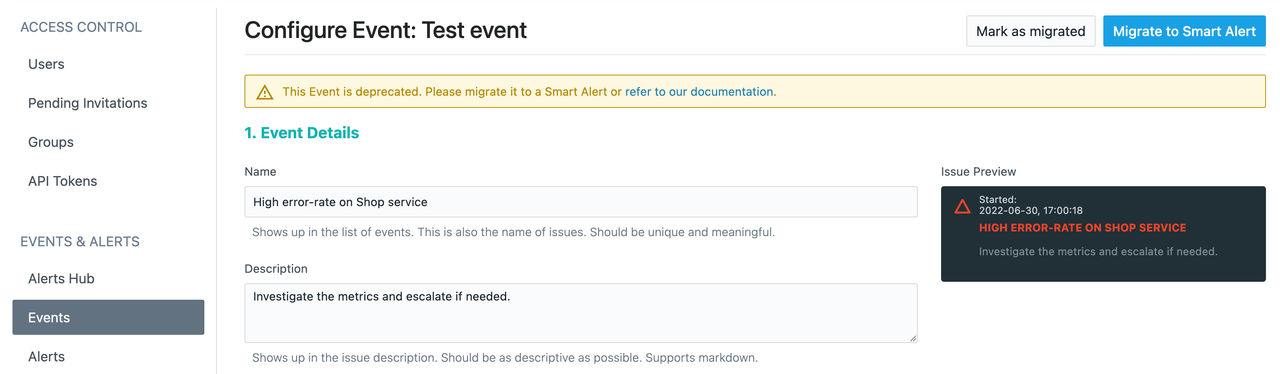
Task: Click Migrate to Smart Alert button
Action: (1184, 31)
